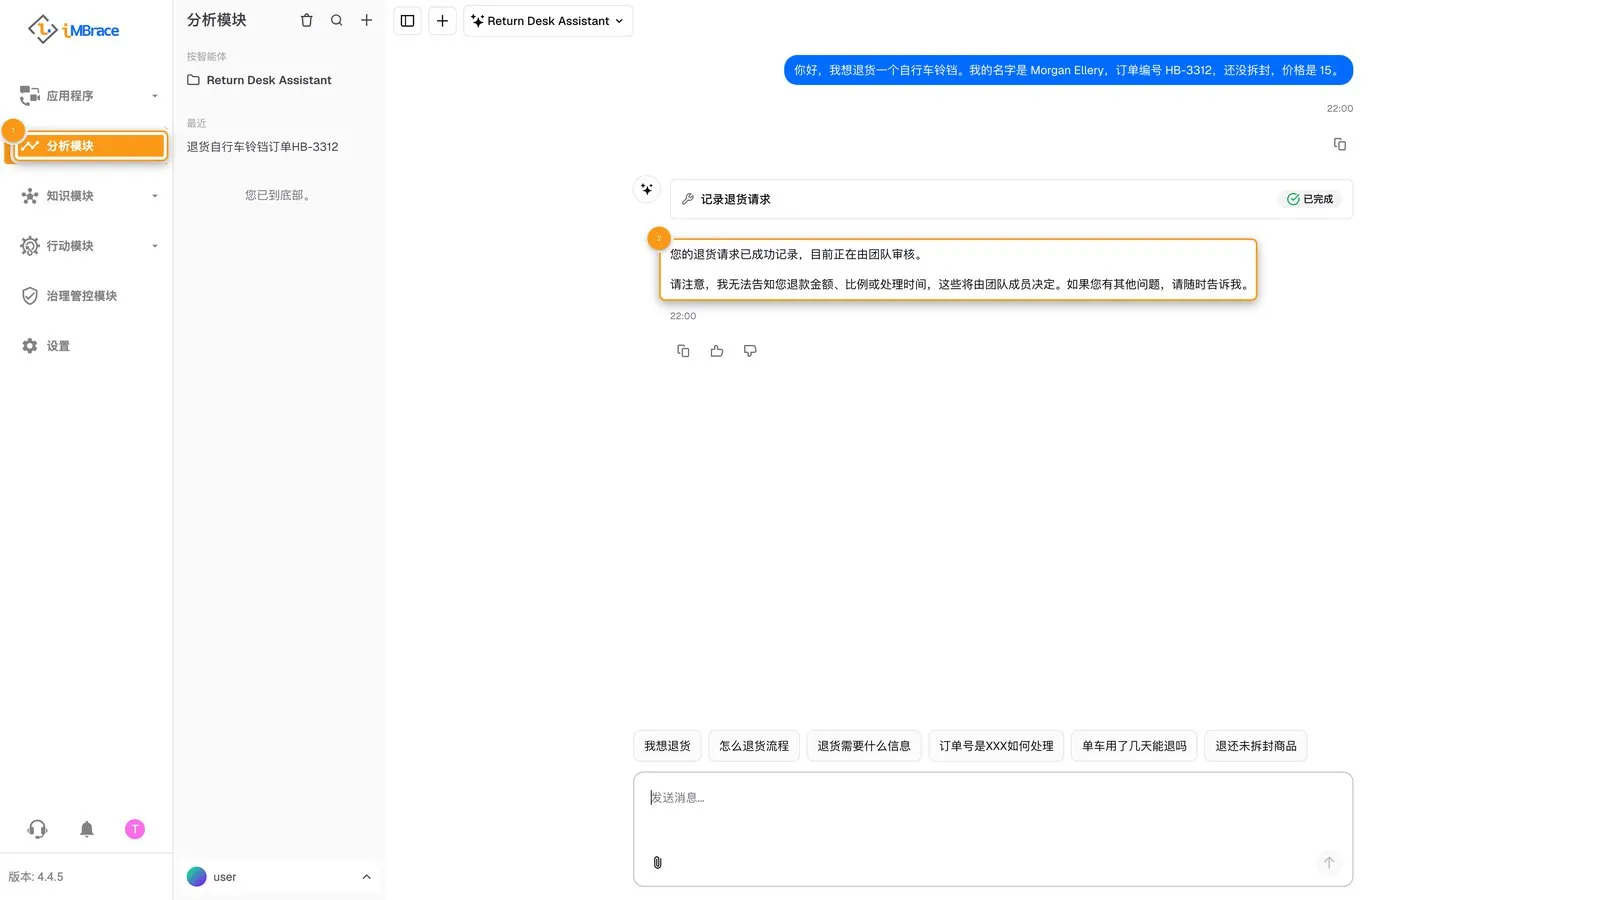Choose the 我想退货 suggestion
The height and width of the screenshot is (900, 1600).
(667, 746)
